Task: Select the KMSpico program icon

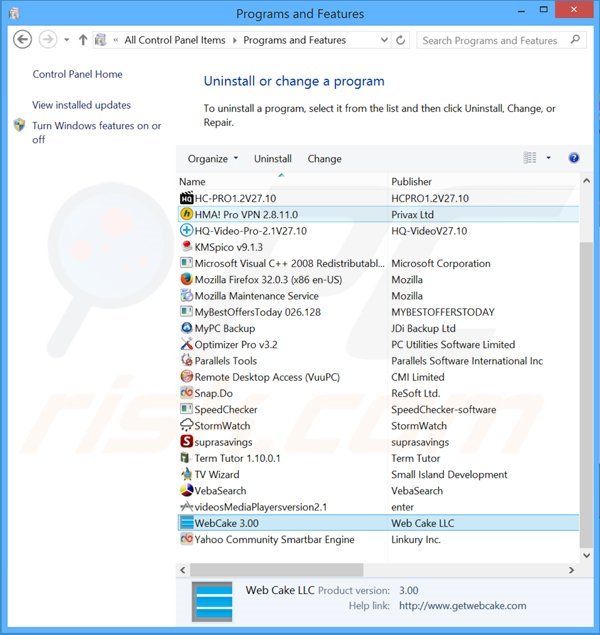Action: [186, 247]
